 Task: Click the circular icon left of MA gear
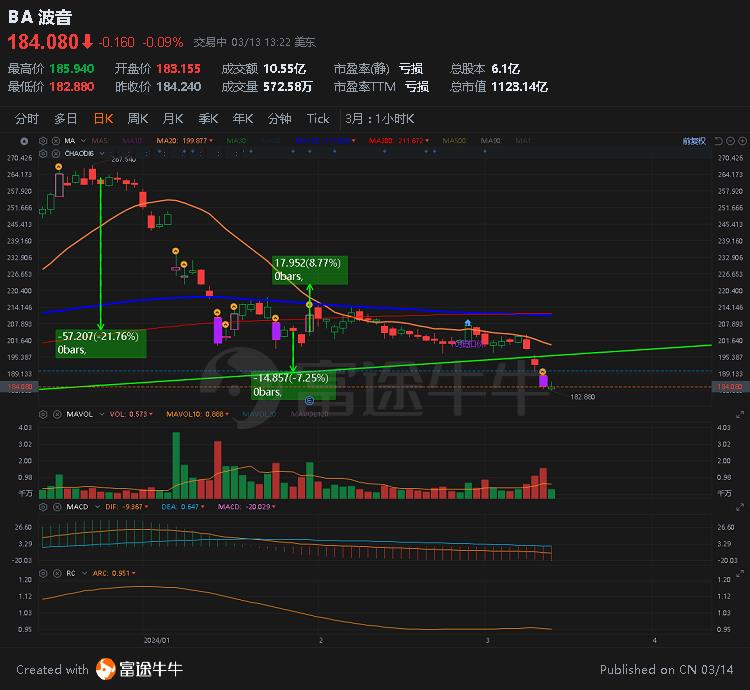(x=24, y=141)
